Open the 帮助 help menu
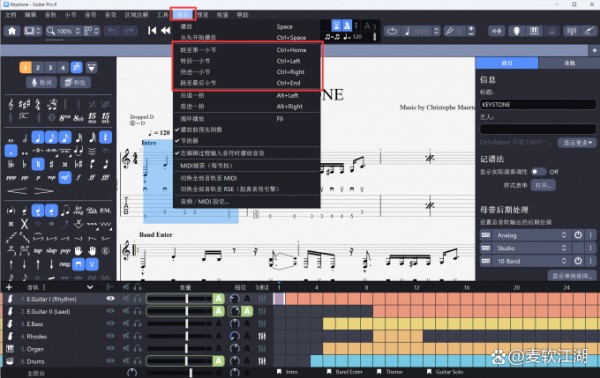 click(243, 15)
